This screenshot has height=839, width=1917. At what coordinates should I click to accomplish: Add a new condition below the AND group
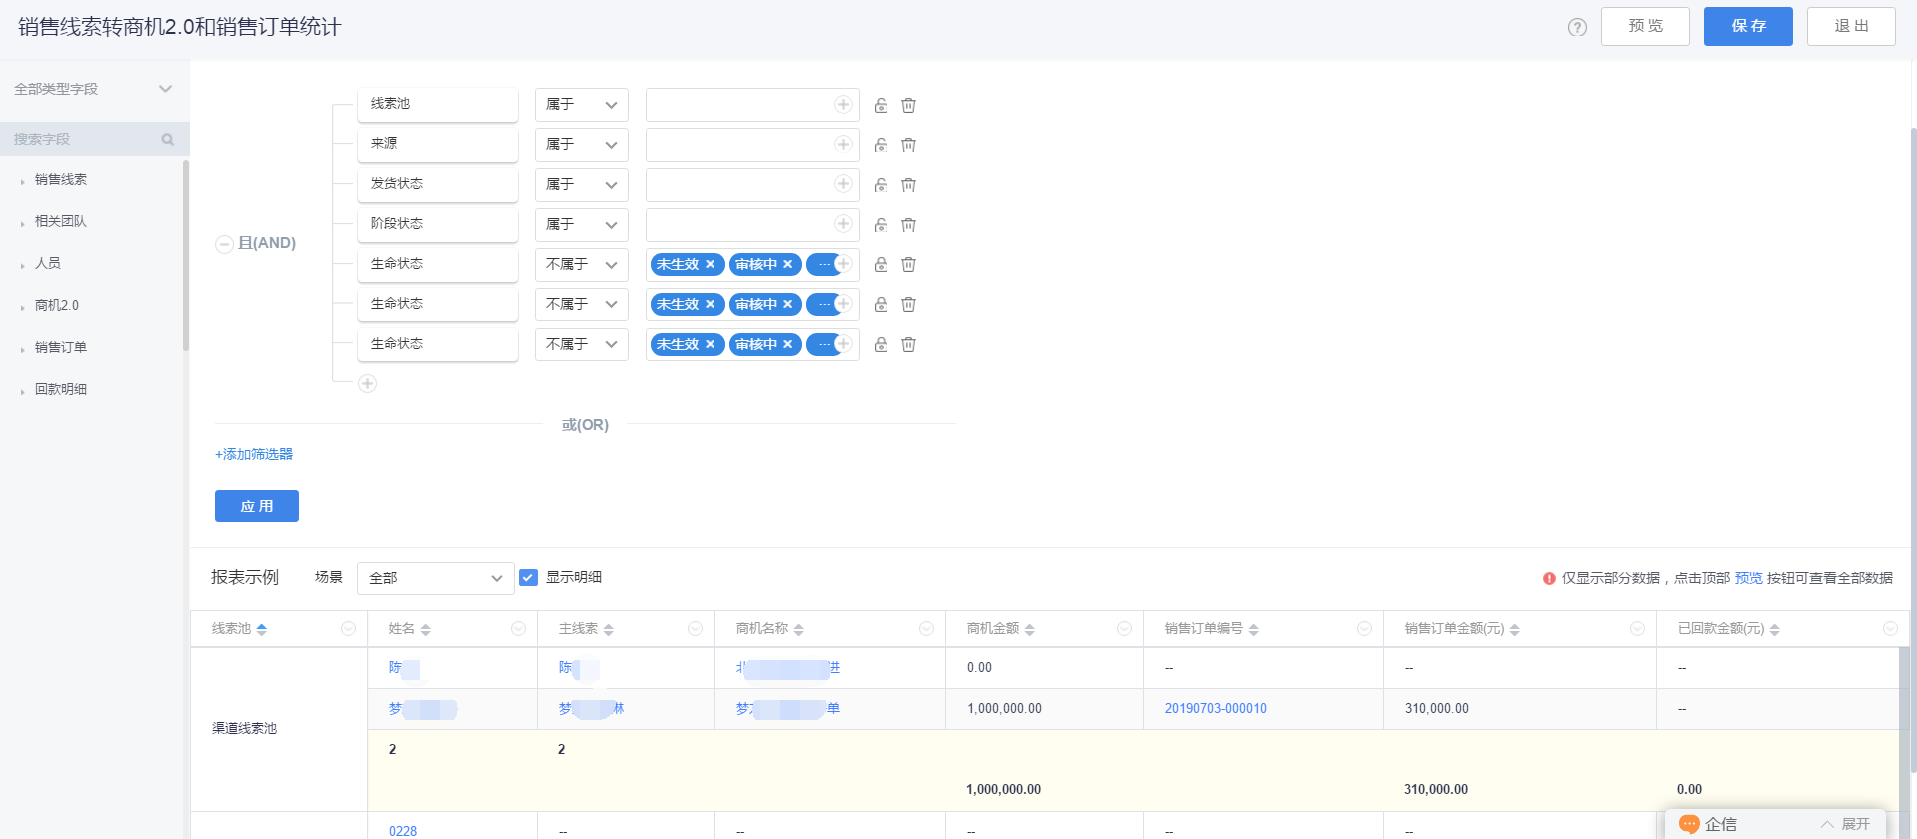point(367,383)
